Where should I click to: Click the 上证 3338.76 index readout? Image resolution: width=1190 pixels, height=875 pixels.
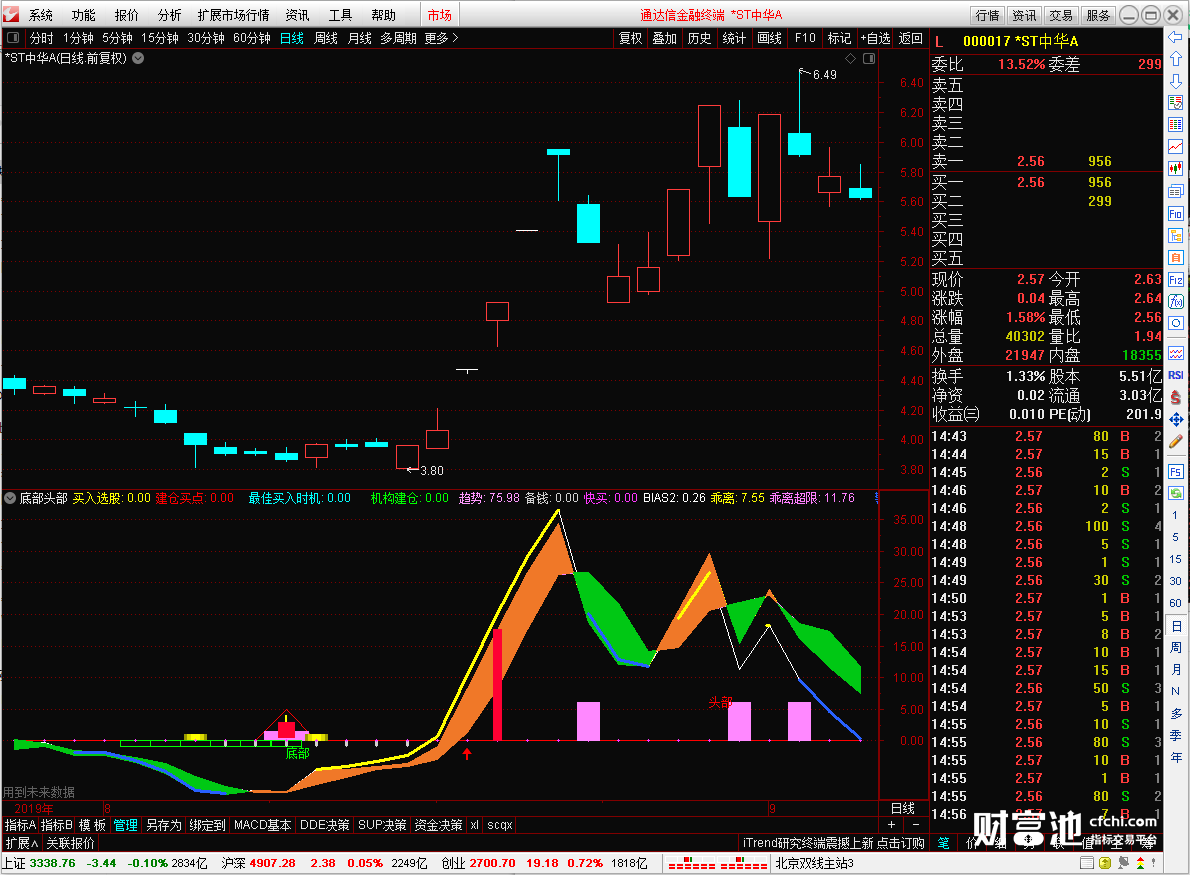point(39,864)
